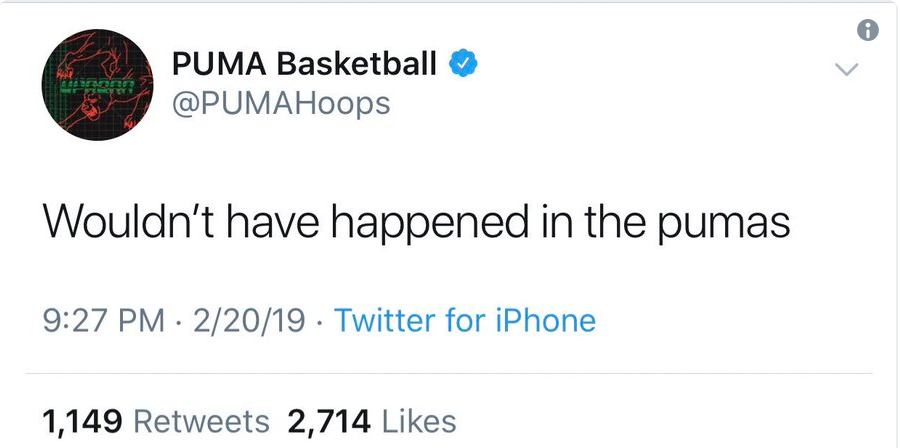Image resolution: width=900 pixels, height=448 pixels.
Task: Click the gray info icon at top right
Action: tap(868, 31)
